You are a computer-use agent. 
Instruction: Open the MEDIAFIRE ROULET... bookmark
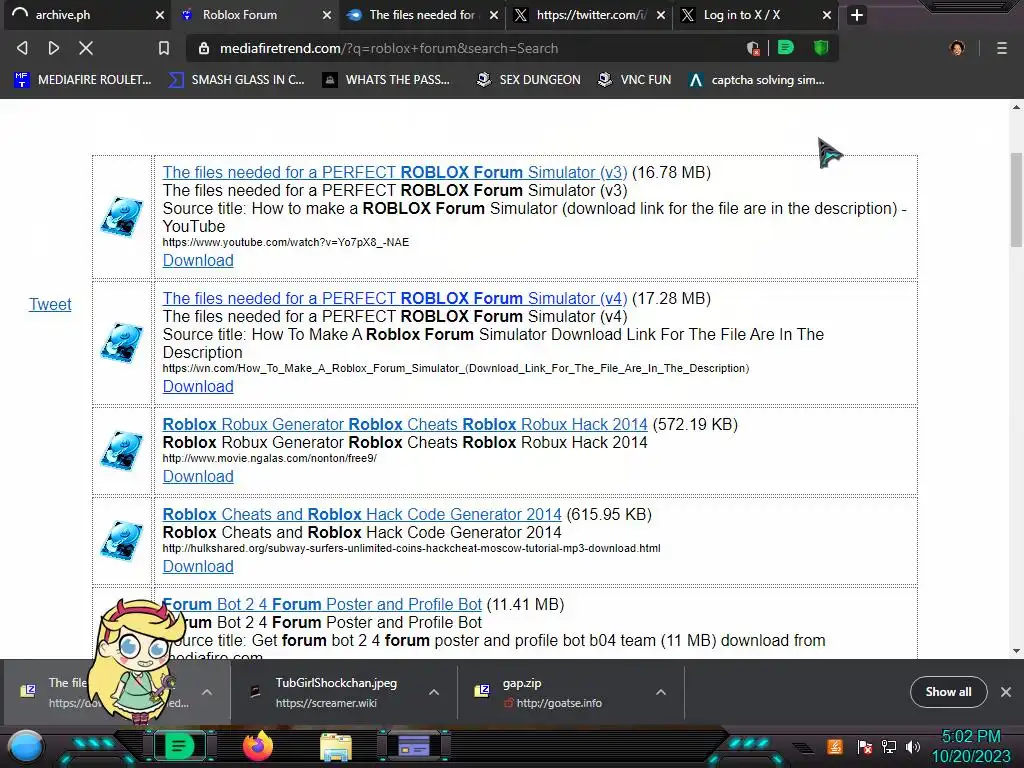(x=82, y=80)
